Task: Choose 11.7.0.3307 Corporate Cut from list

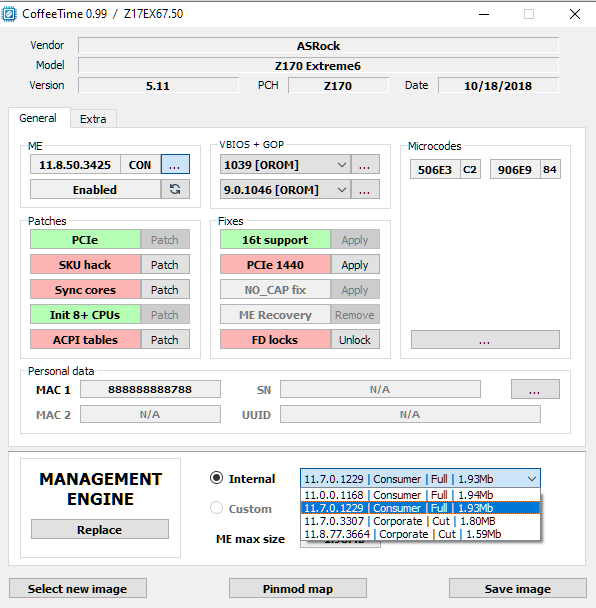Action: click(420, 521)
